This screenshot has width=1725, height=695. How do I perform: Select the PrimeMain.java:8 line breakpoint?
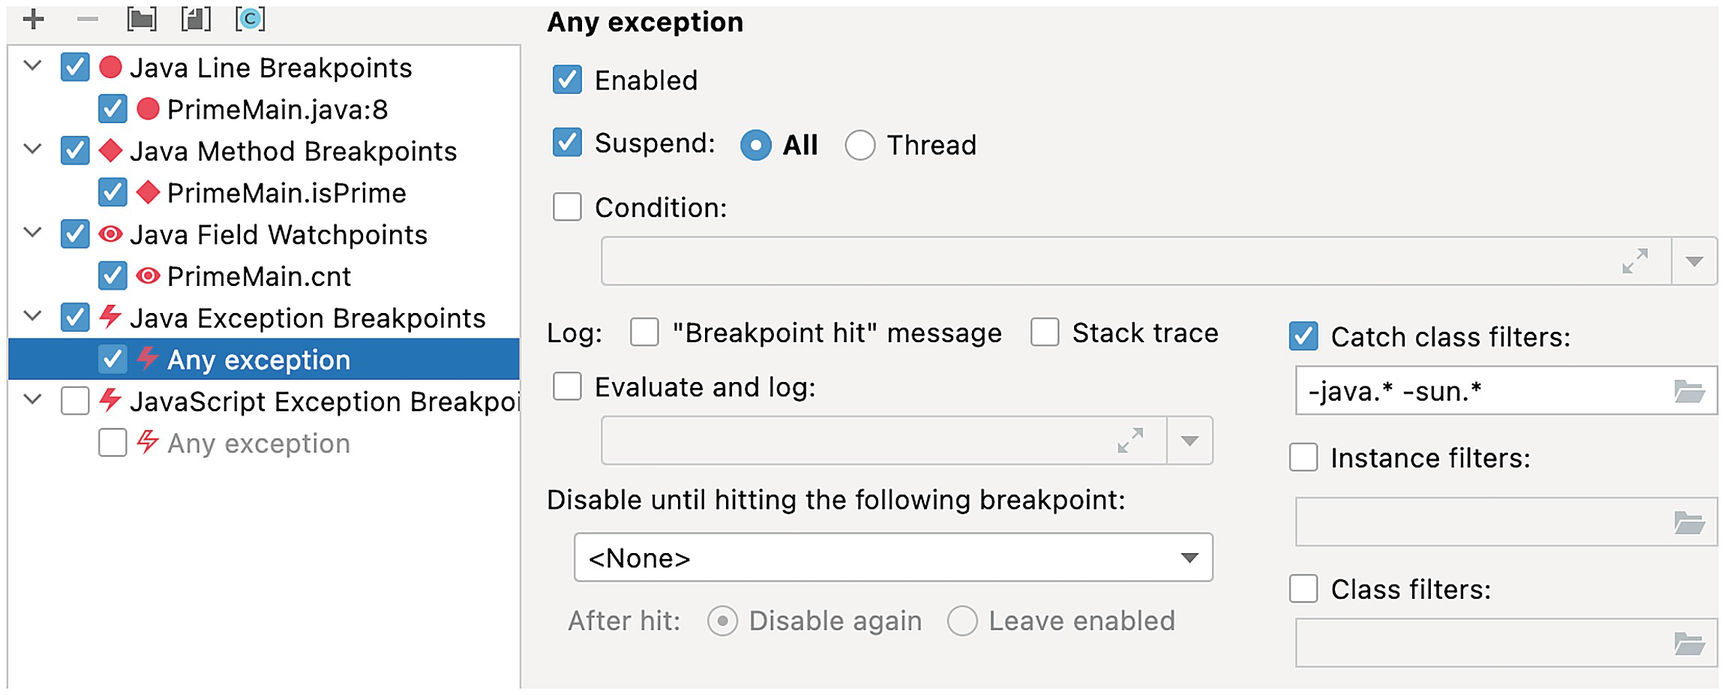[x=277, y=110]
